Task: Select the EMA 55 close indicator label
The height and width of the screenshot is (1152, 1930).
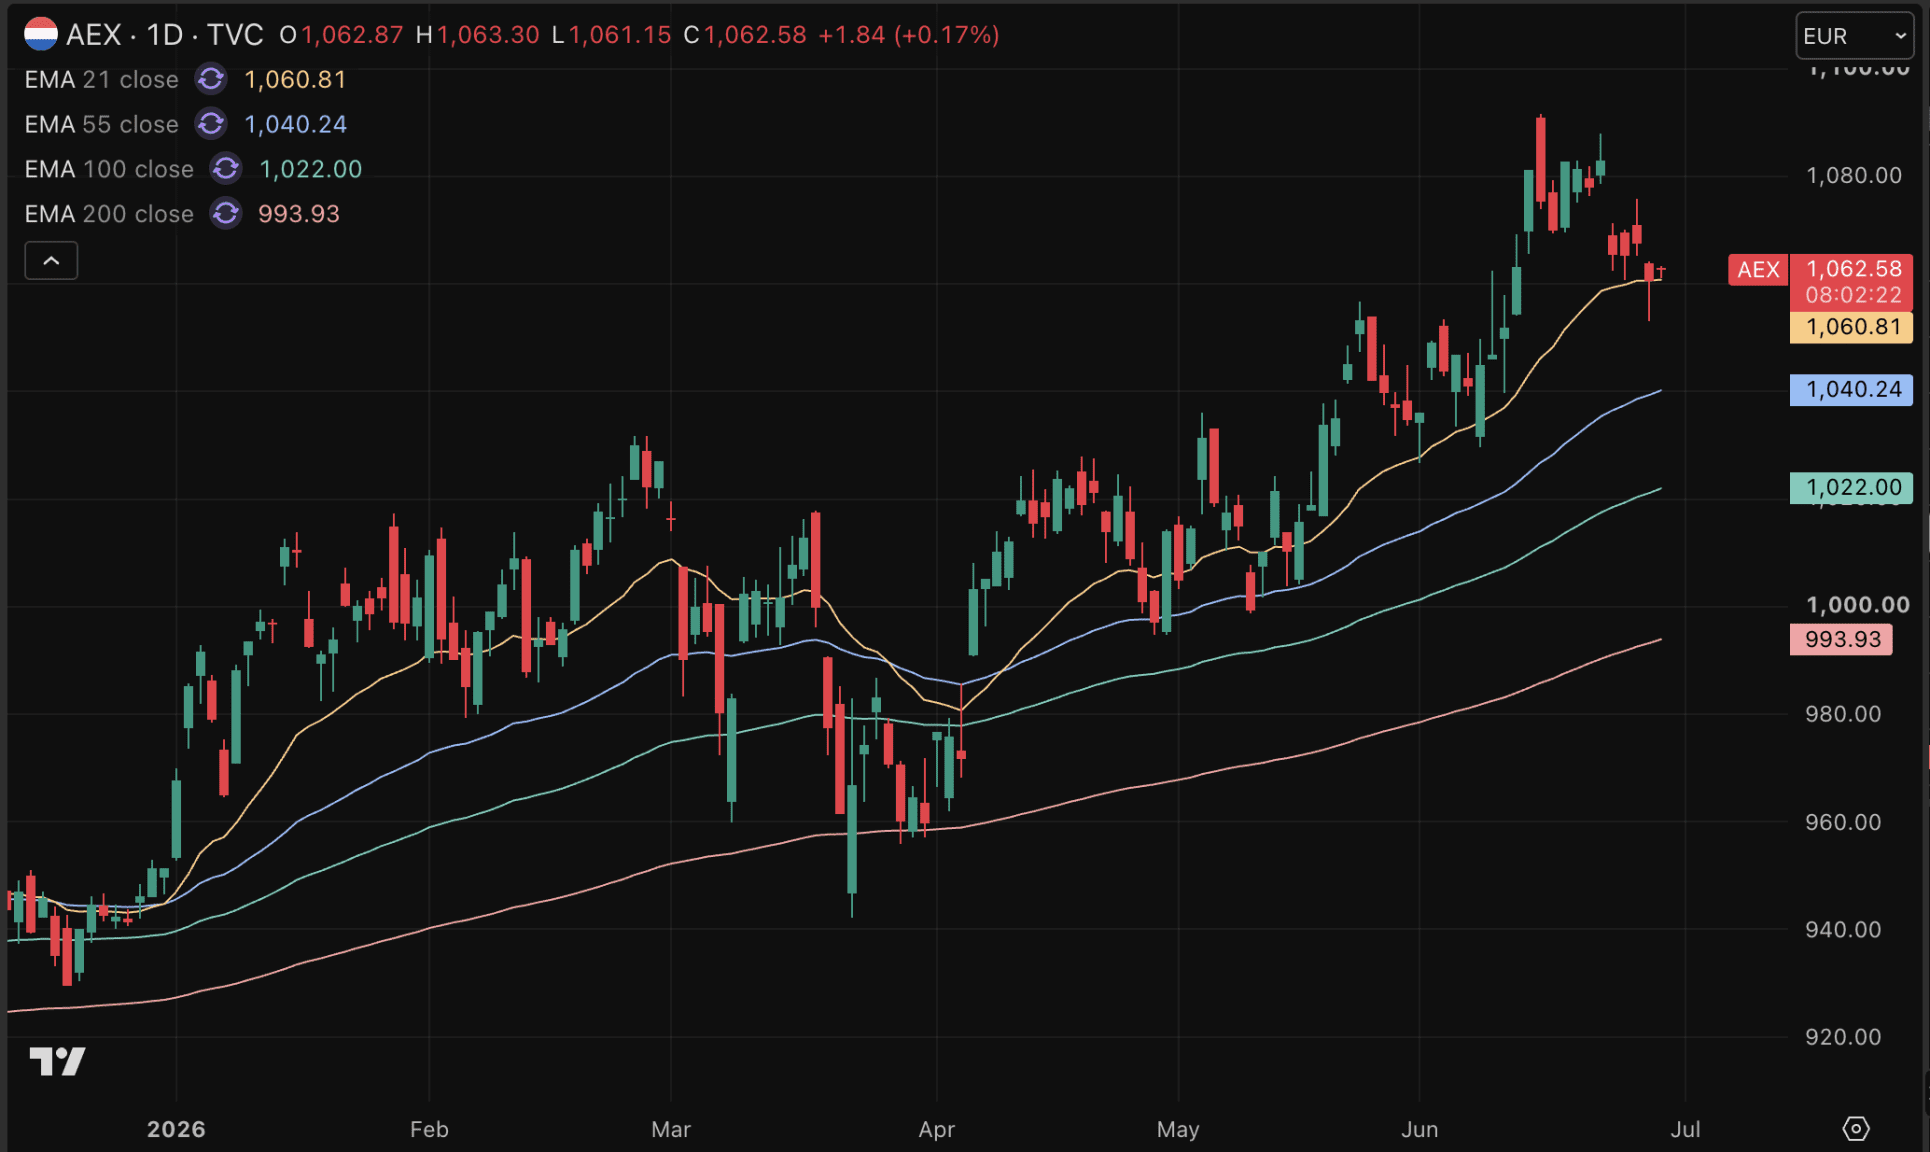Action: point(102,125)
